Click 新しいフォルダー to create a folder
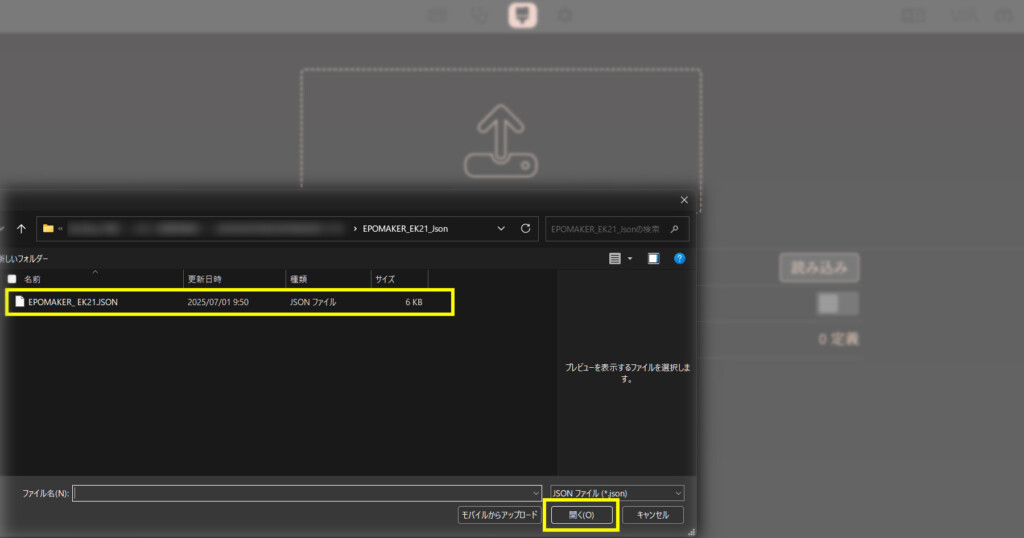This screenshot has height=538, width=1024. coord(24,259)
